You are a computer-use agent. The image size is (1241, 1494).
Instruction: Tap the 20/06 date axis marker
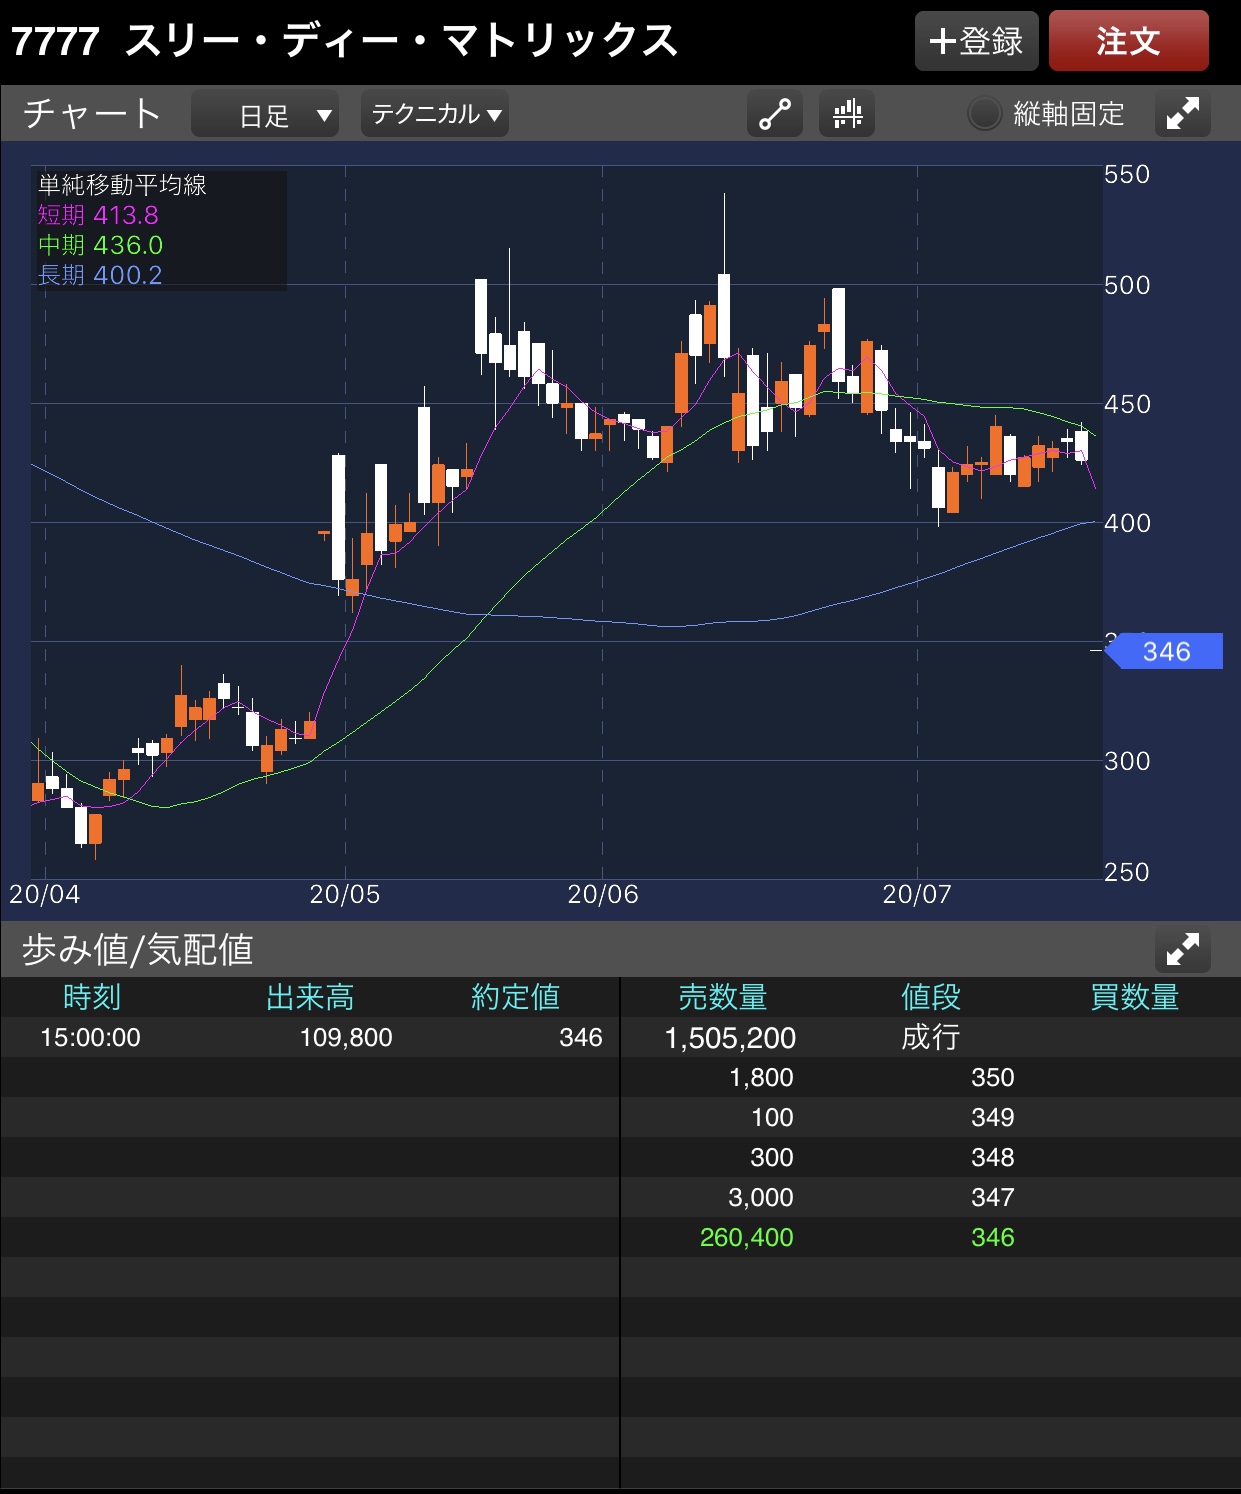[x=602, y=894]
